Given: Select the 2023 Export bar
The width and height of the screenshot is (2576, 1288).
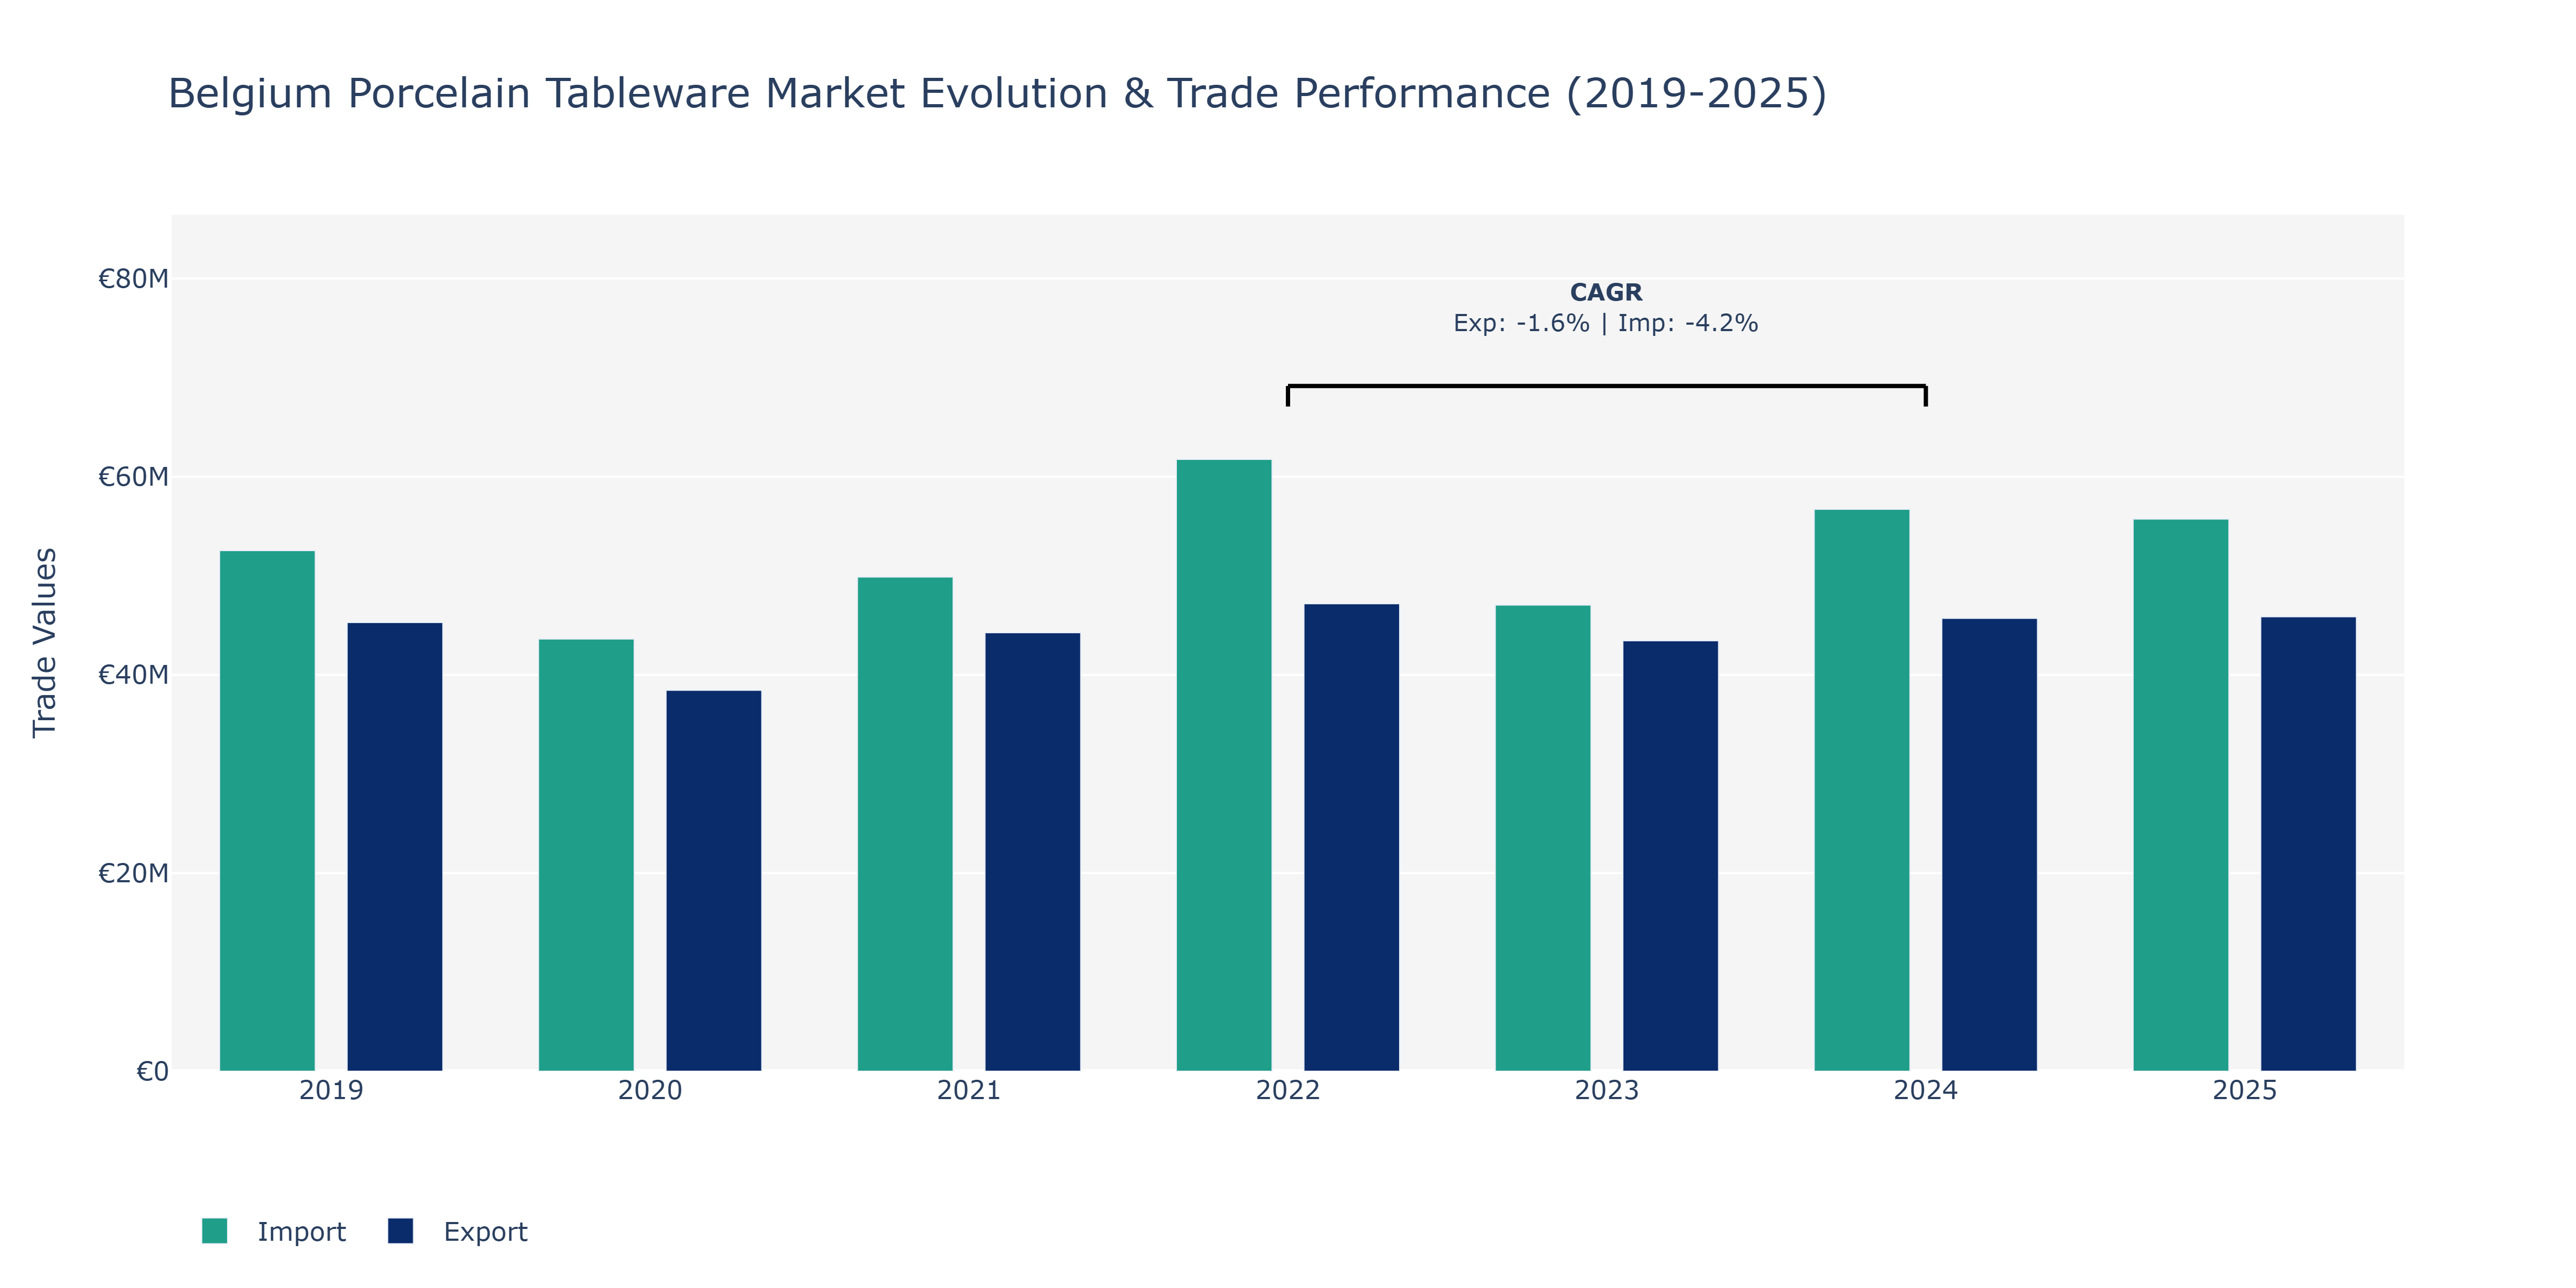Looking at the screenshot, I should [x=1671, y=856].
